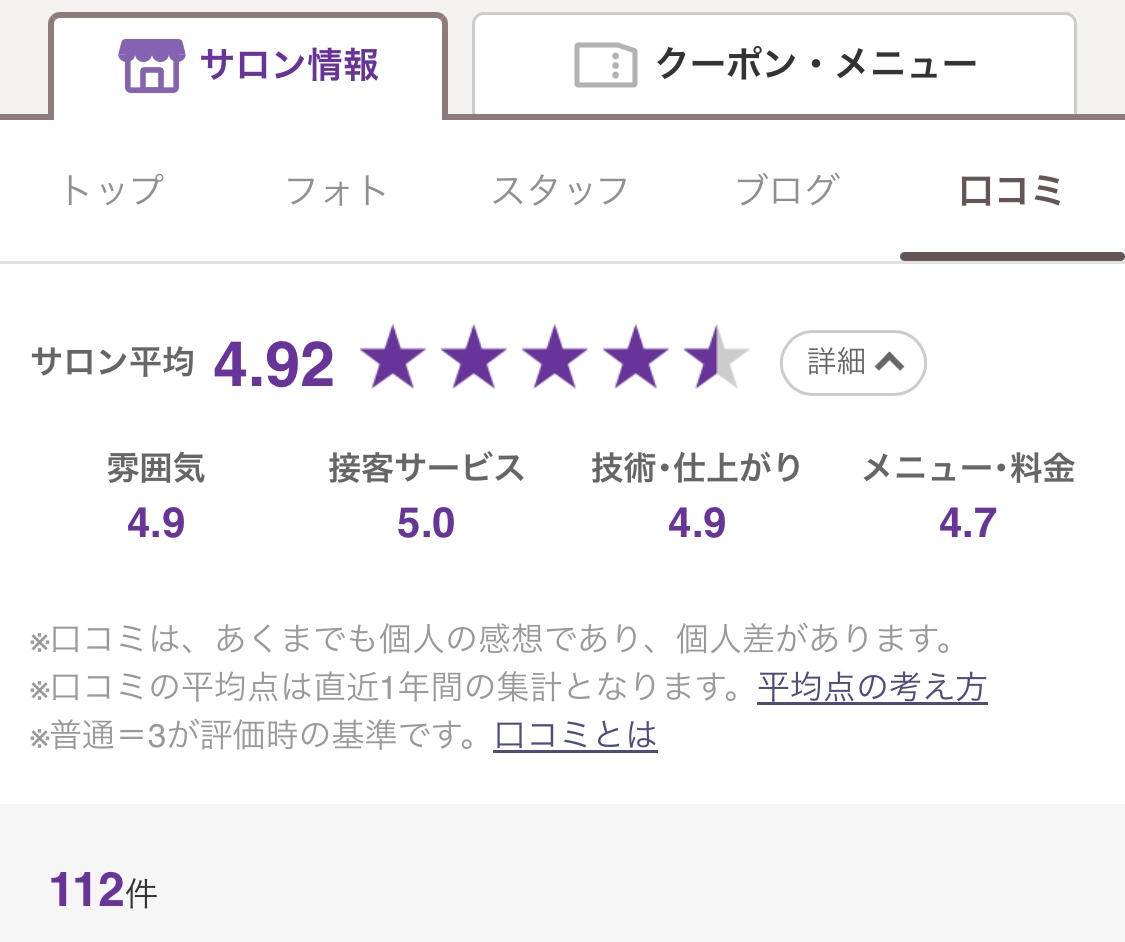Click the 112件 review count
The height and width of the screenshot is (942, 1125).
[103, 890]
